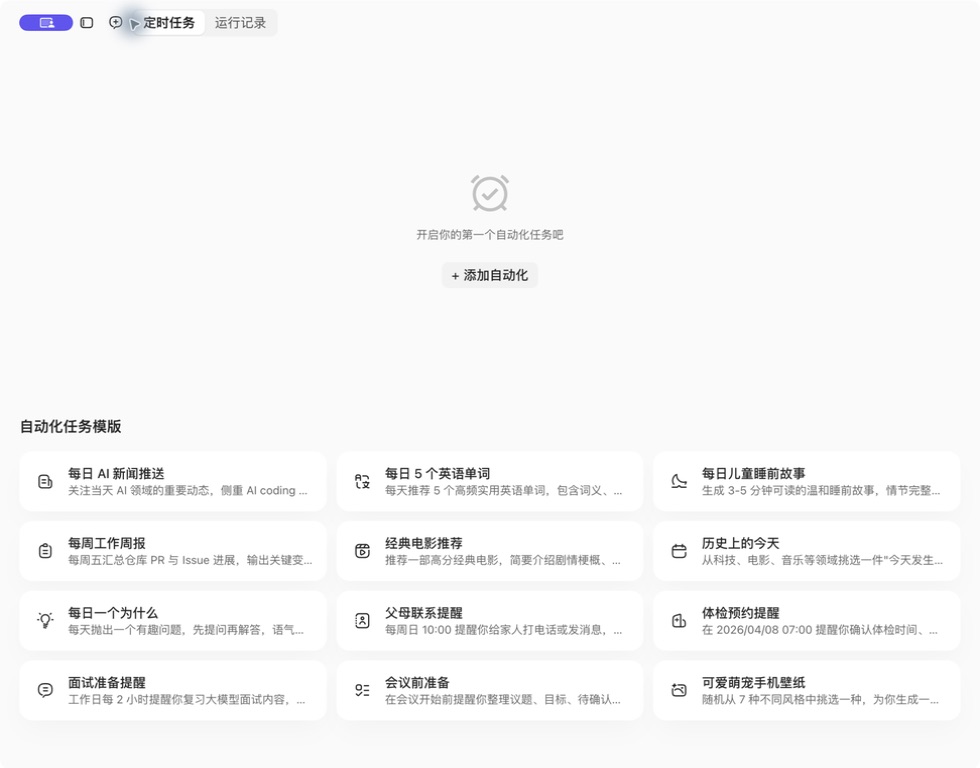The height and width of the screenshot is (768, 980).
Task: Click the chat bubble icon beside 面试准备提醒
Action: (45, 690)
